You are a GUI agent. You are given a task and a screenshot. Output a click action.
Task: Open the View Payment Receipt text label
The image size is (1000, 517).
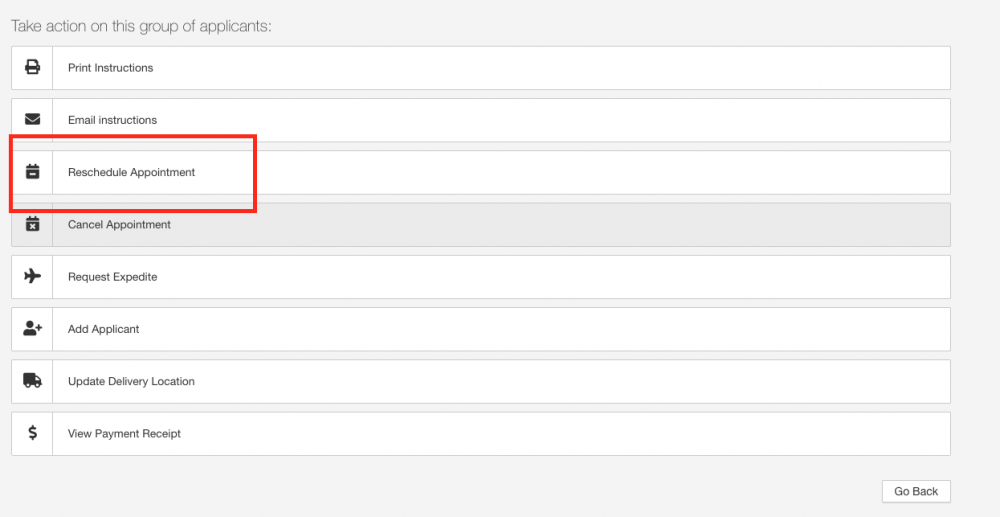pos(124,434)
